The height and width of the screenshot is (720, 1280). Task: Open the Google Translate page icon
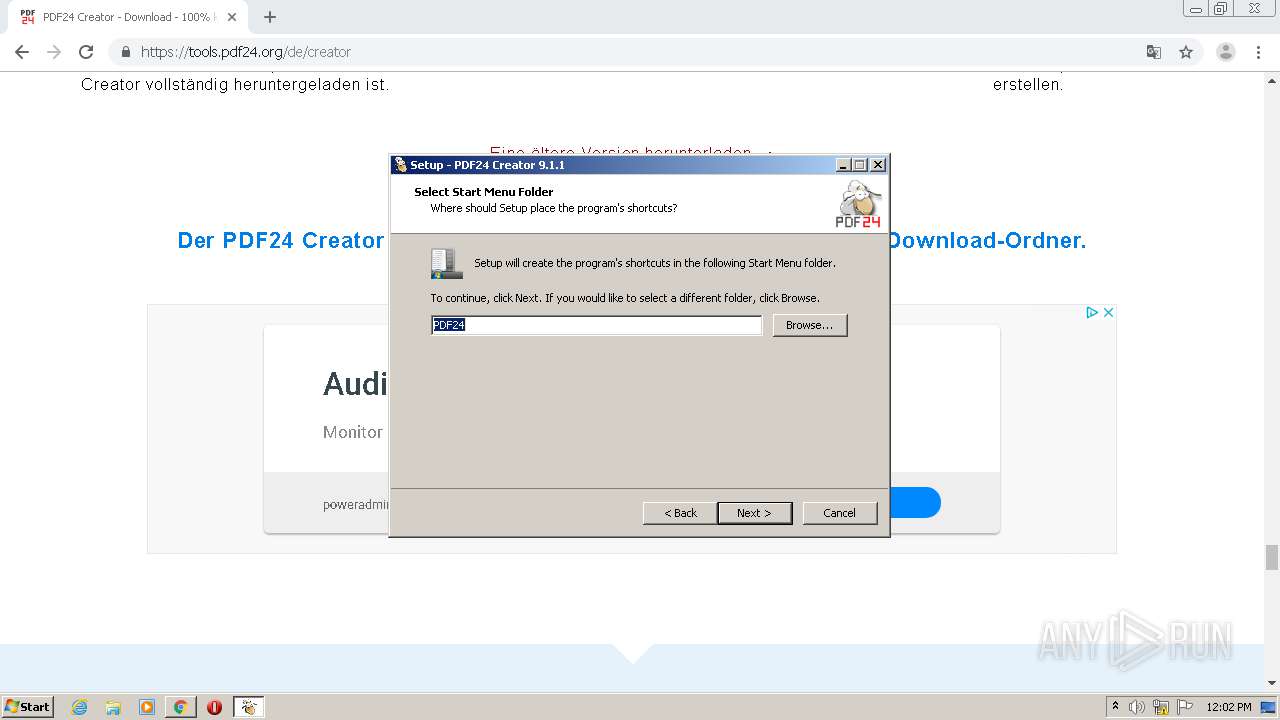pyautogui.click(x=1153, y=52)
